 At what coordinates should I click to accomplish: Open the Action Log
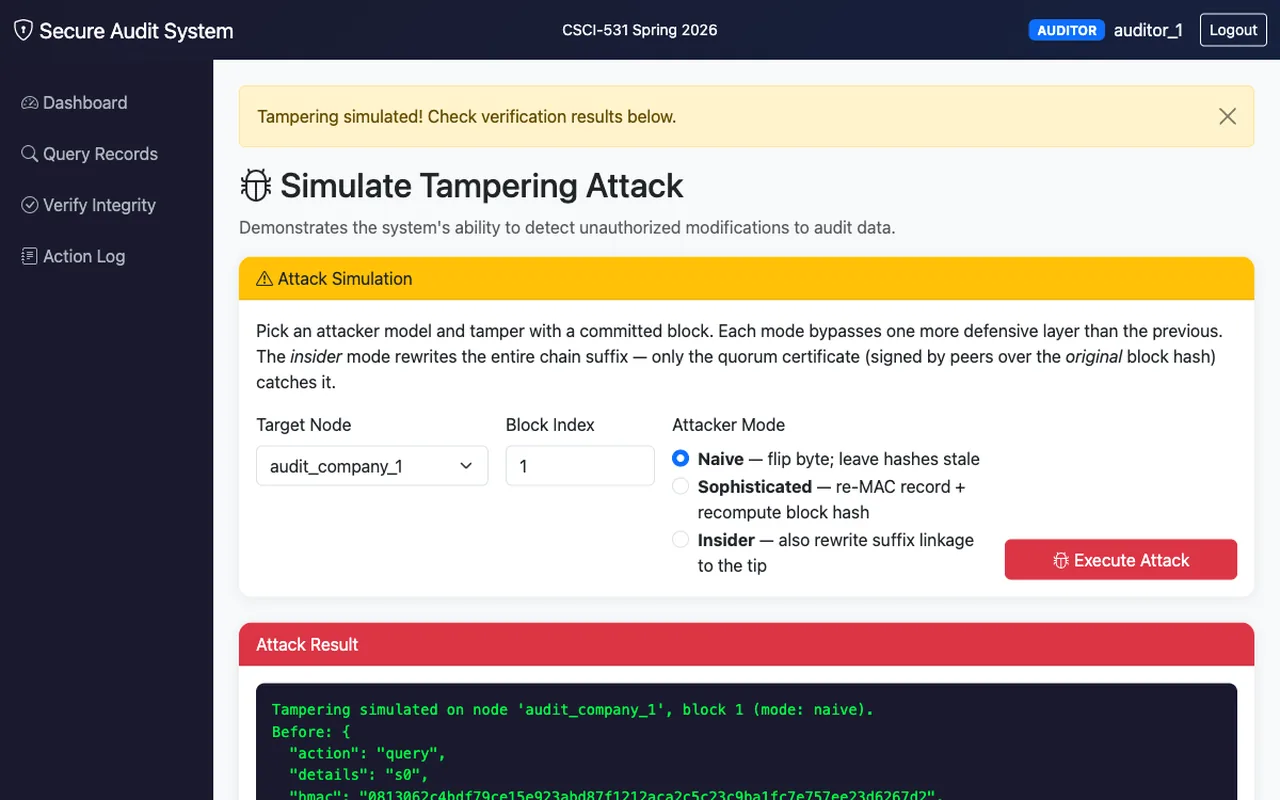[x=73, y=256]
